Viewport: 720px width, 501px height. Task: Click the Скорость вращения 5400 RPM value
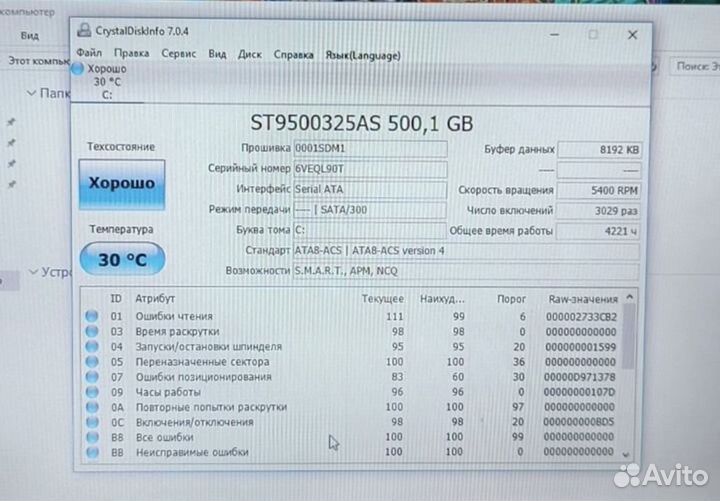pyautogui.click(x=599, y=190)
